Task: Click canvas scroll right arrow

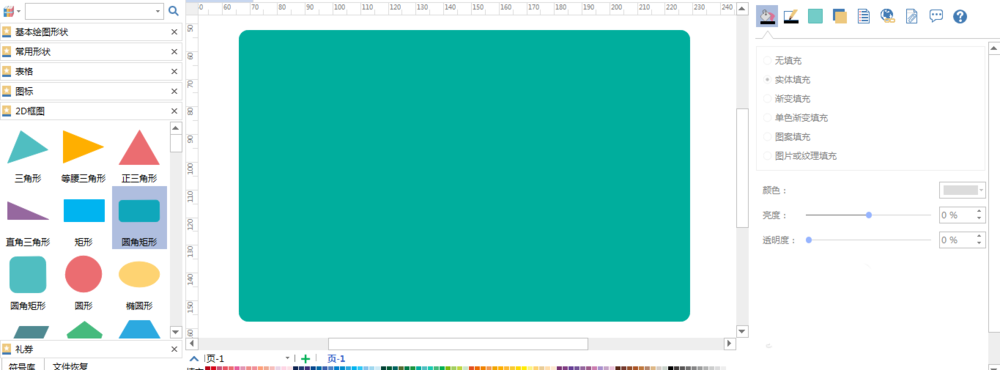Action: pos(730,344)
